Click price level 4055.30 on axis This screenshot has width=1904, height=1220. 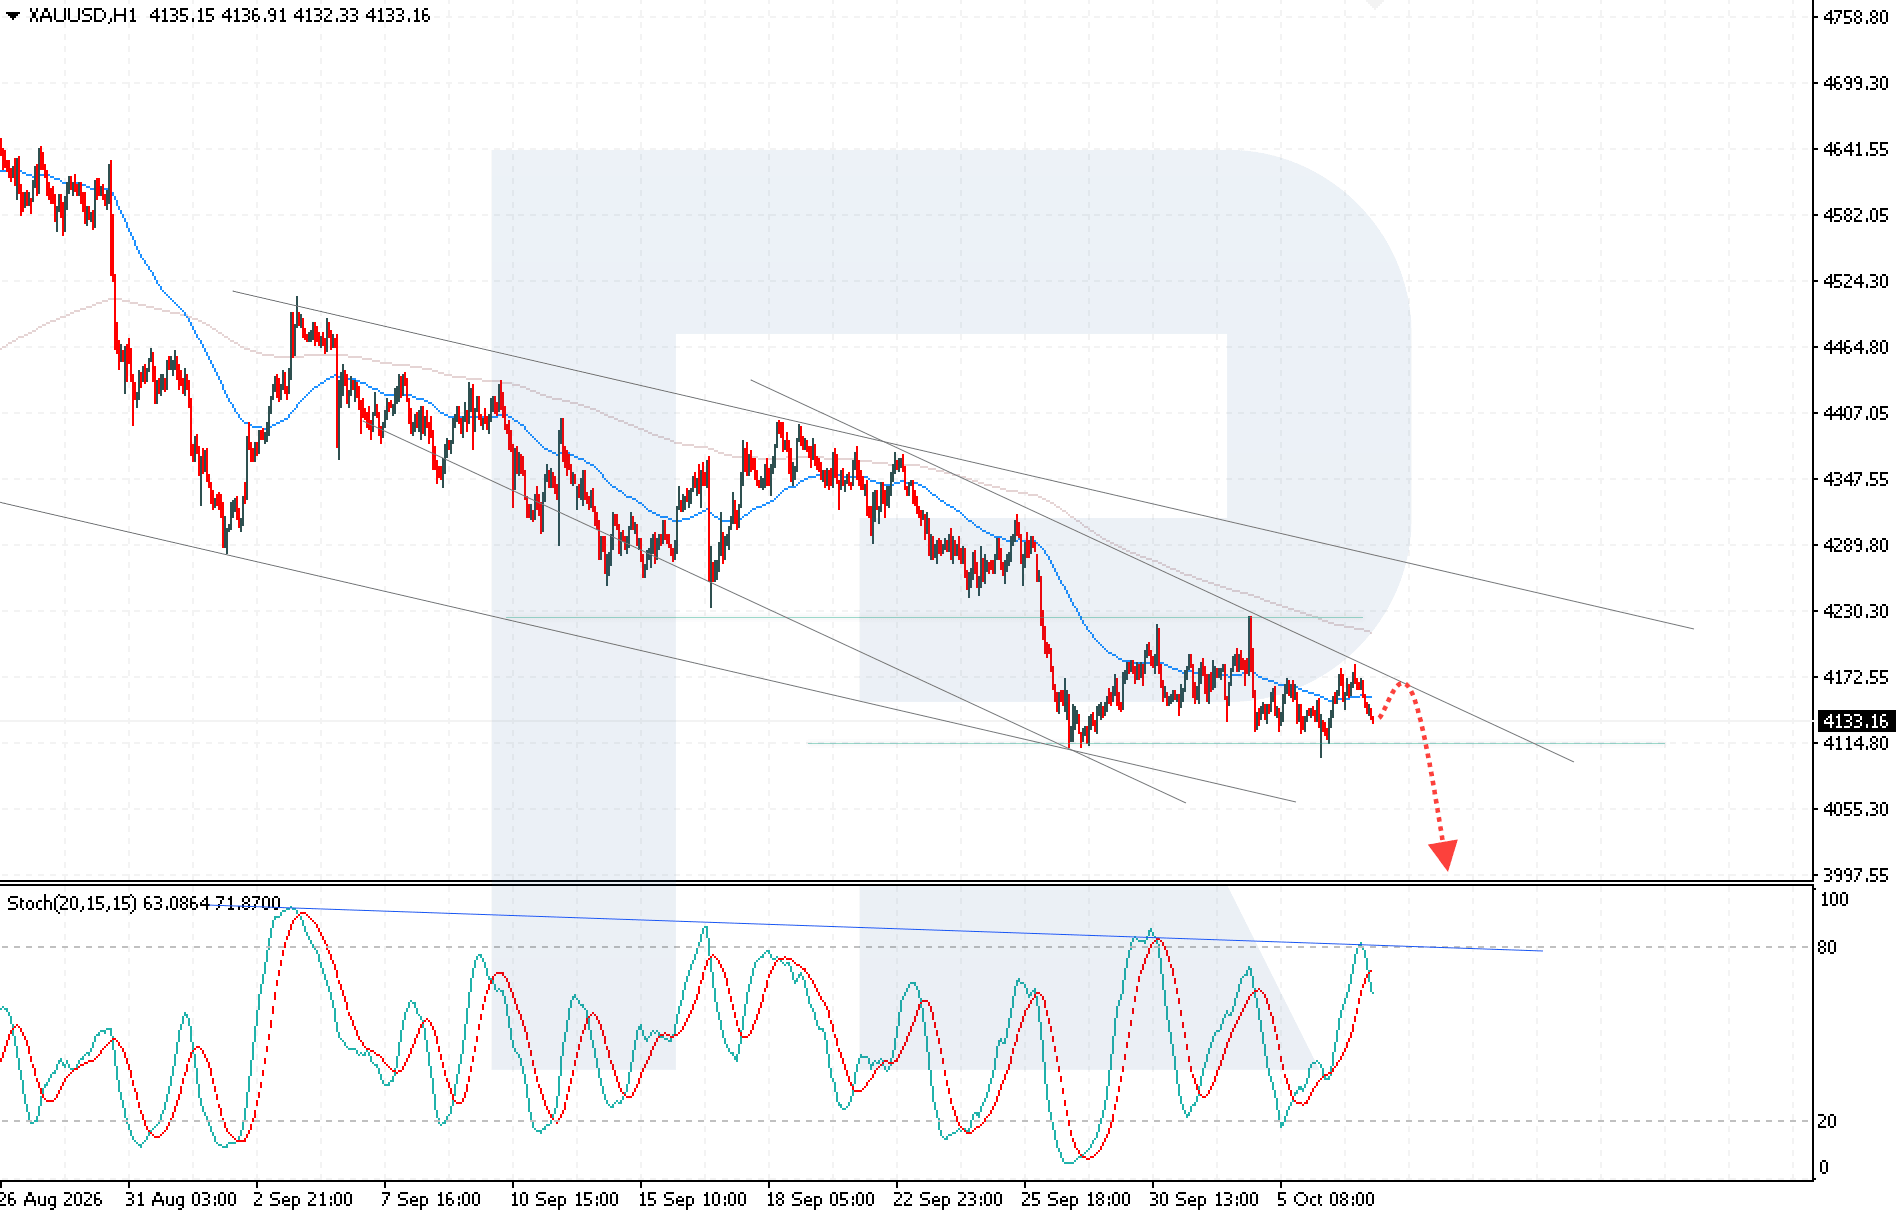click(1856, 809)
